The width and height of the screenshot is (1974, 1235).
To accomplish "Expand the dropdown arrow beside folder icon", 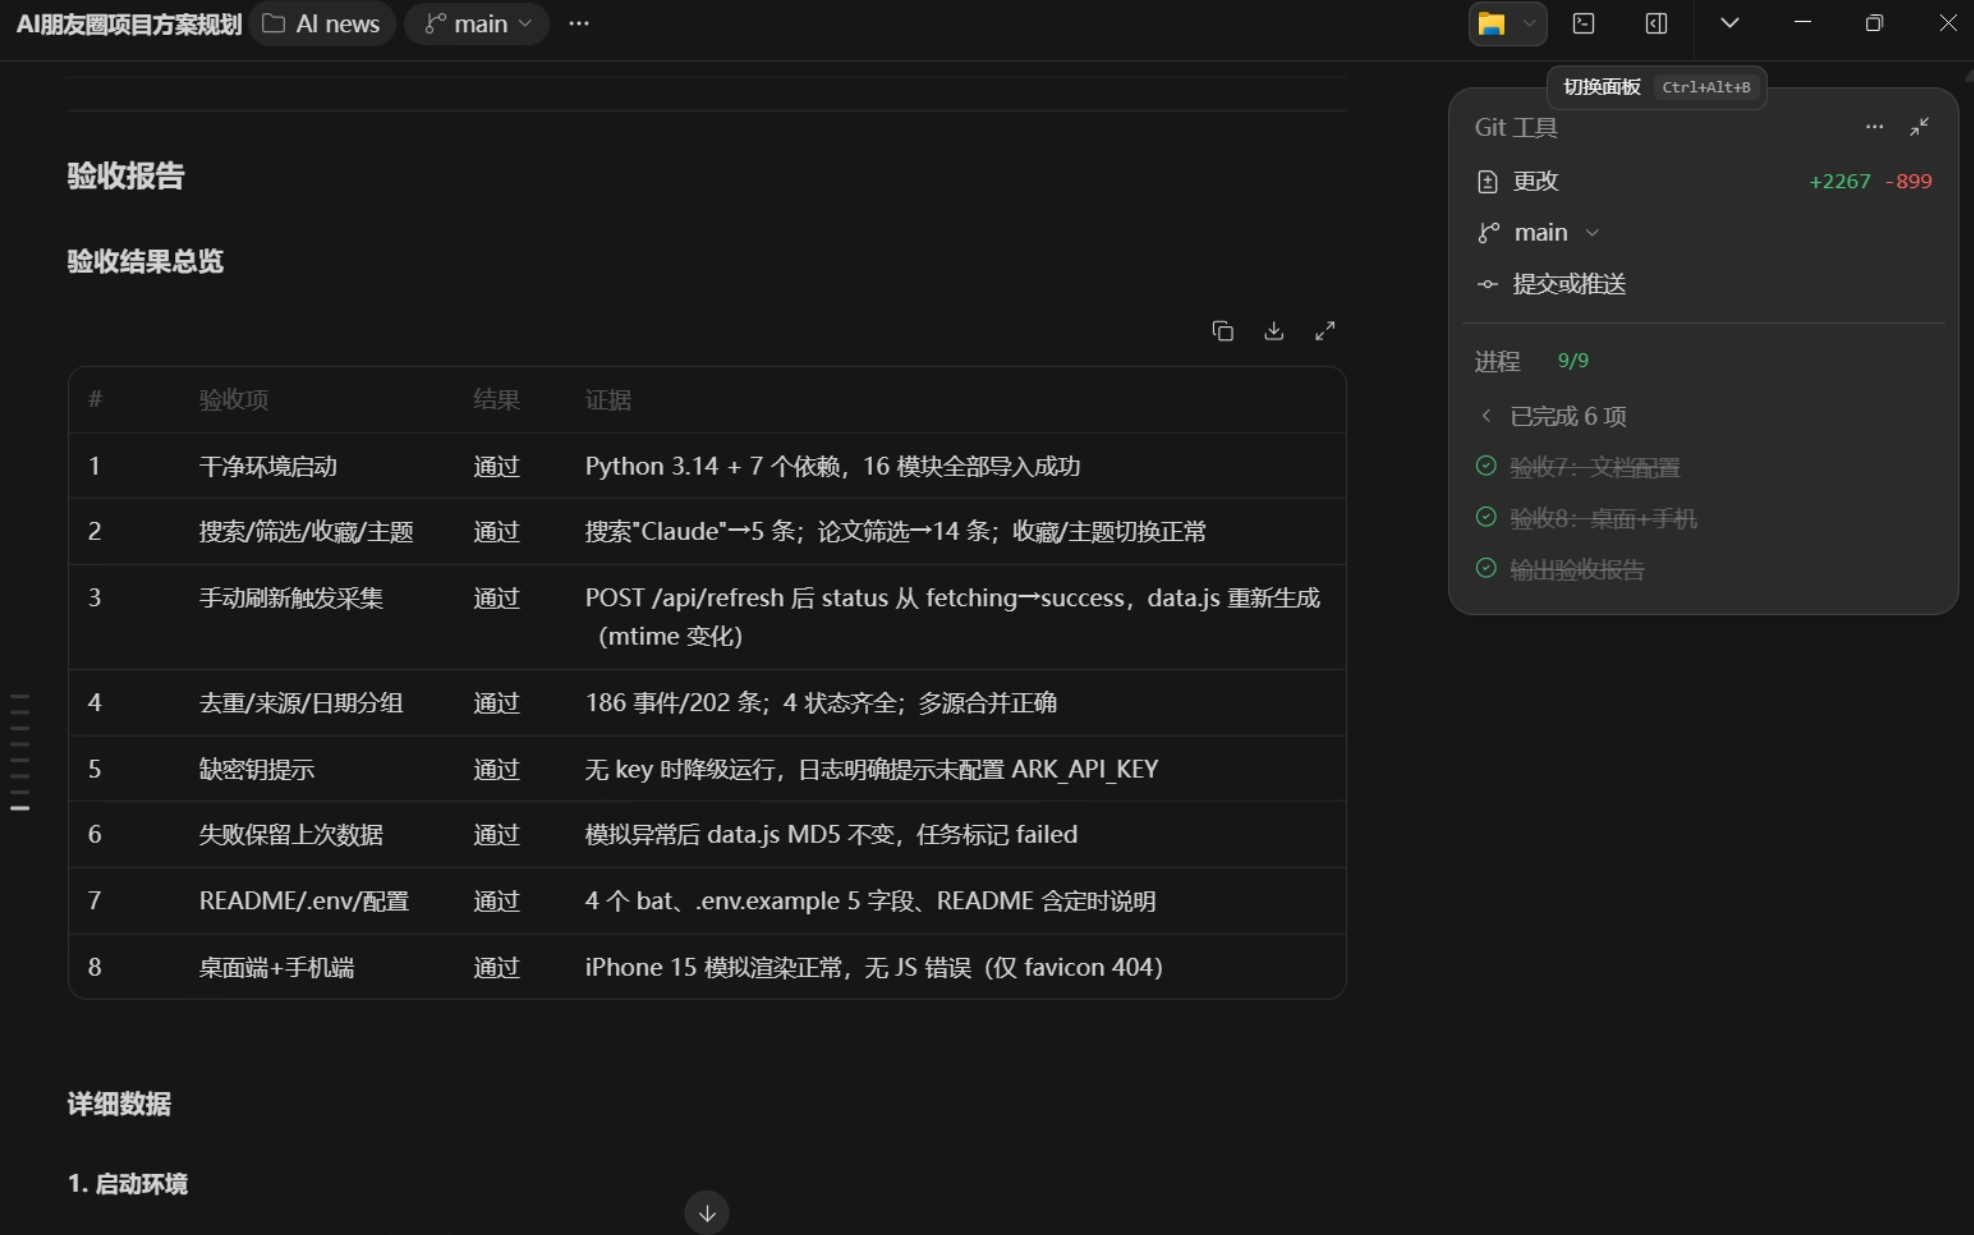I will 1529,24.
